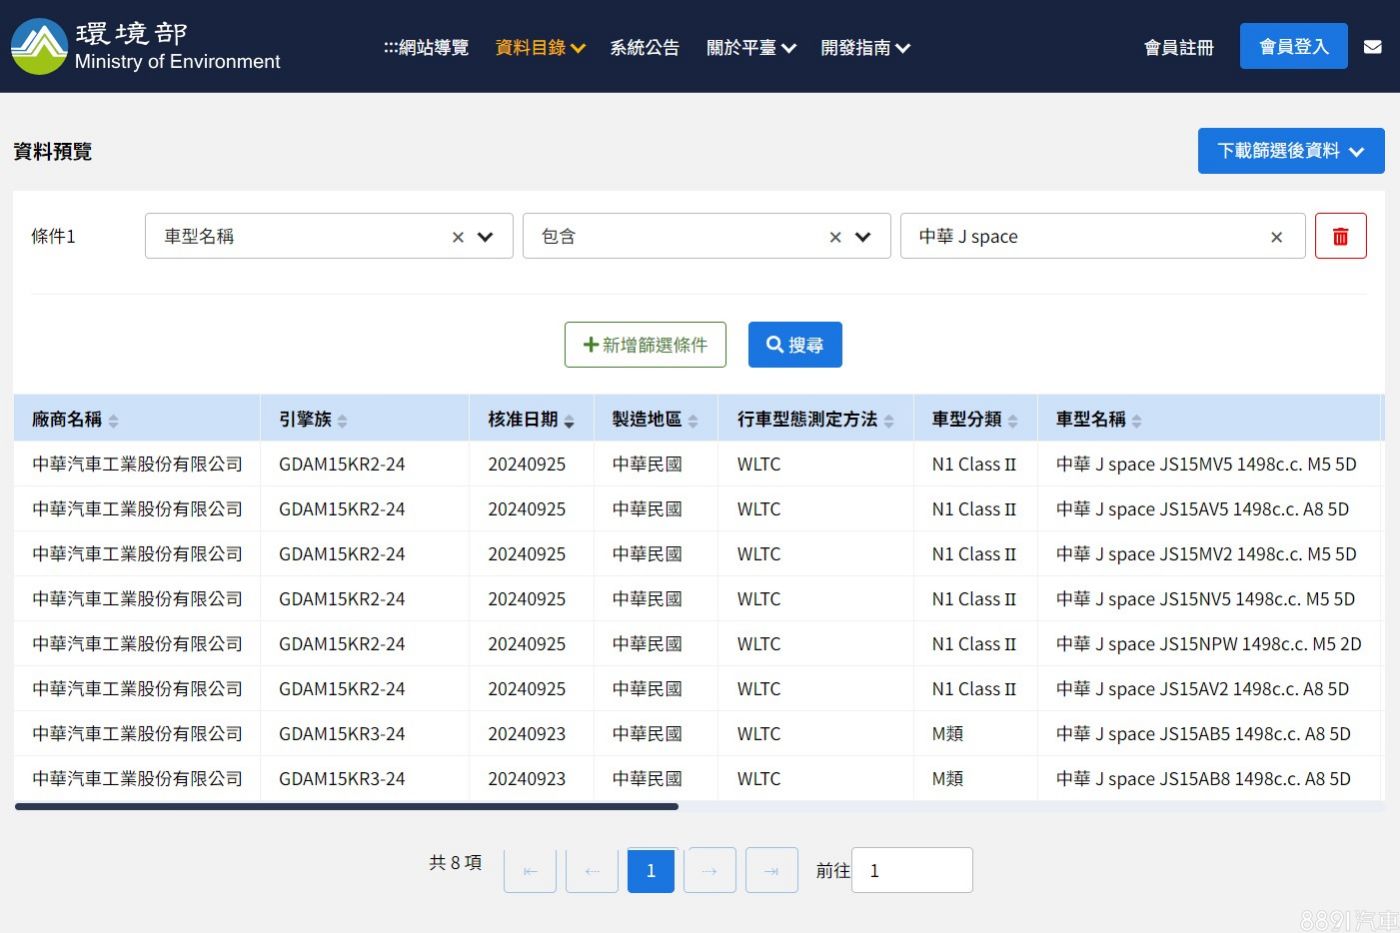The image size is (1400, 933).
Task: Click the Ministry of Environment logo
Action: 40,46
